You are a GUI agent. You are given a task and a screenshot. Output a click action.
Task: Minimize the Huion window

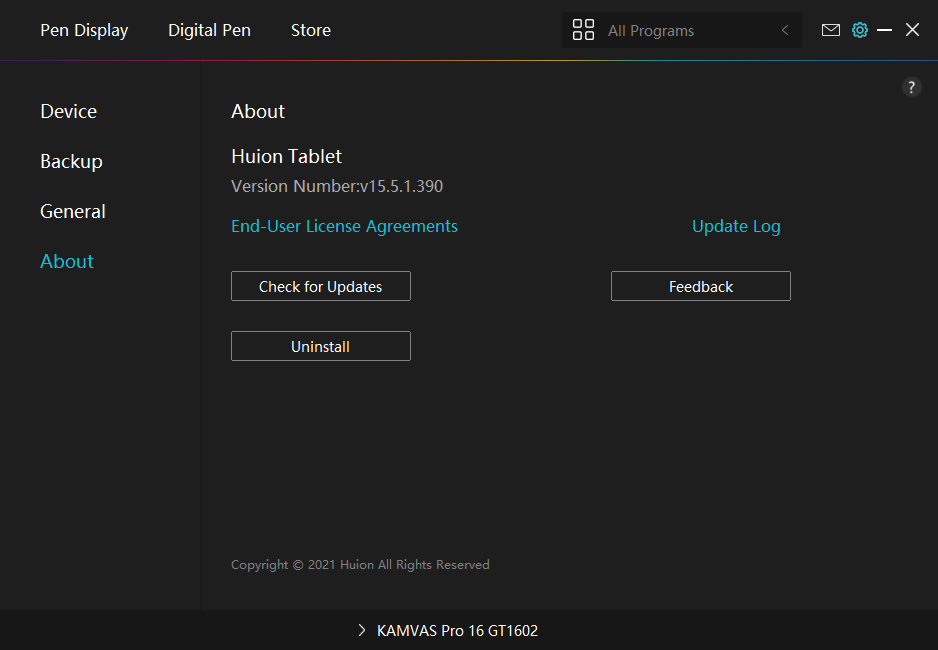pos(884,30)
